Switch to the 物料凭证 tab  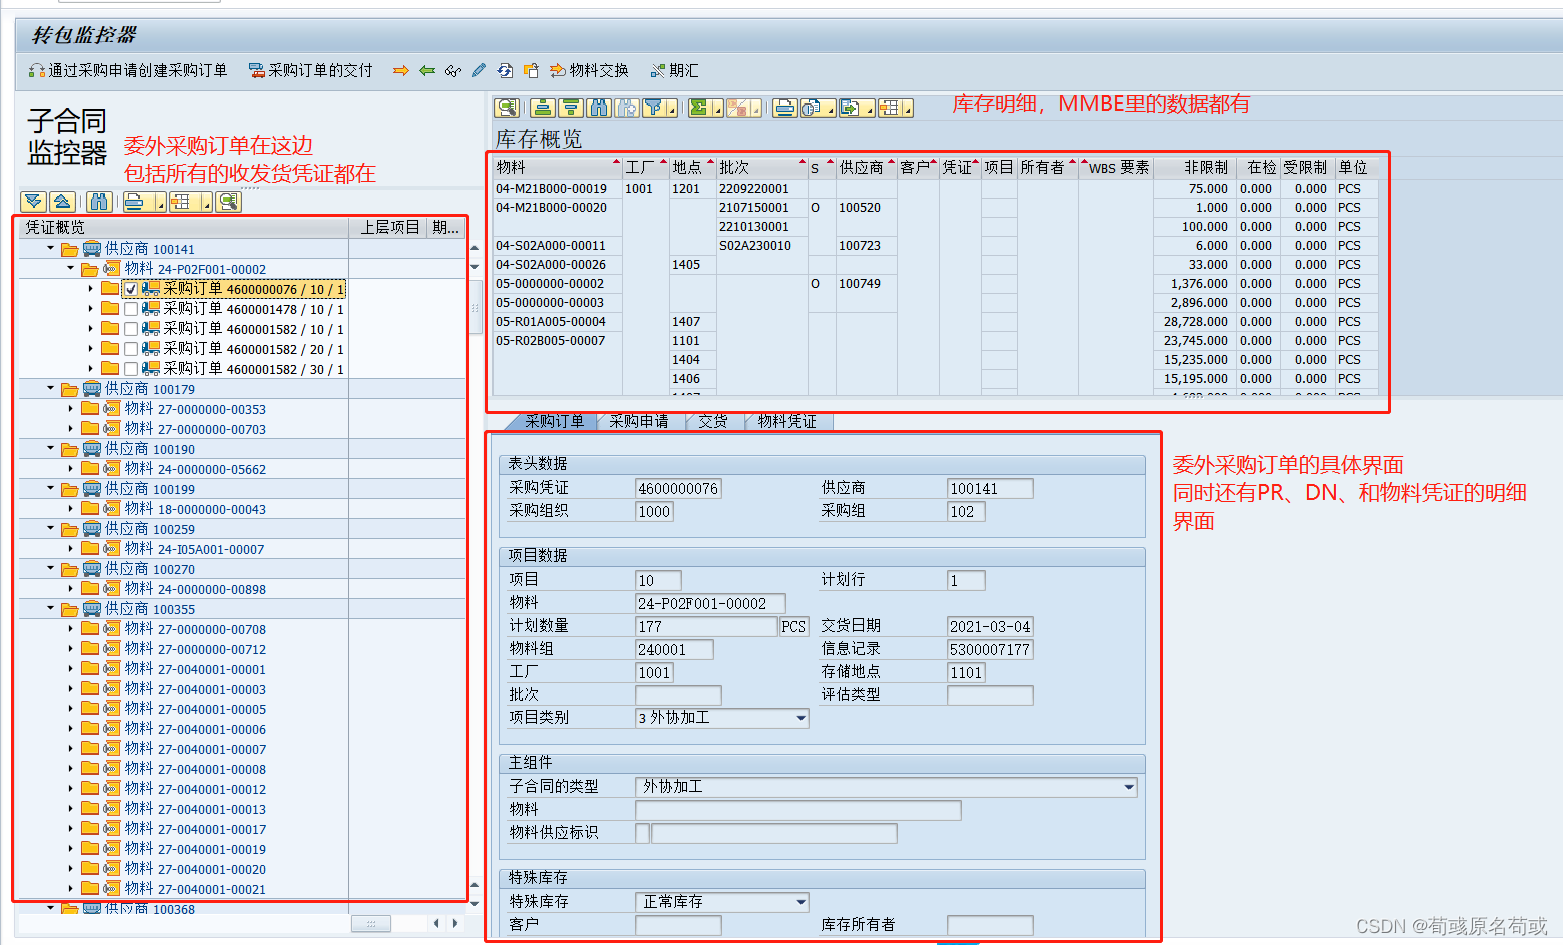click(x=787, y=421)
